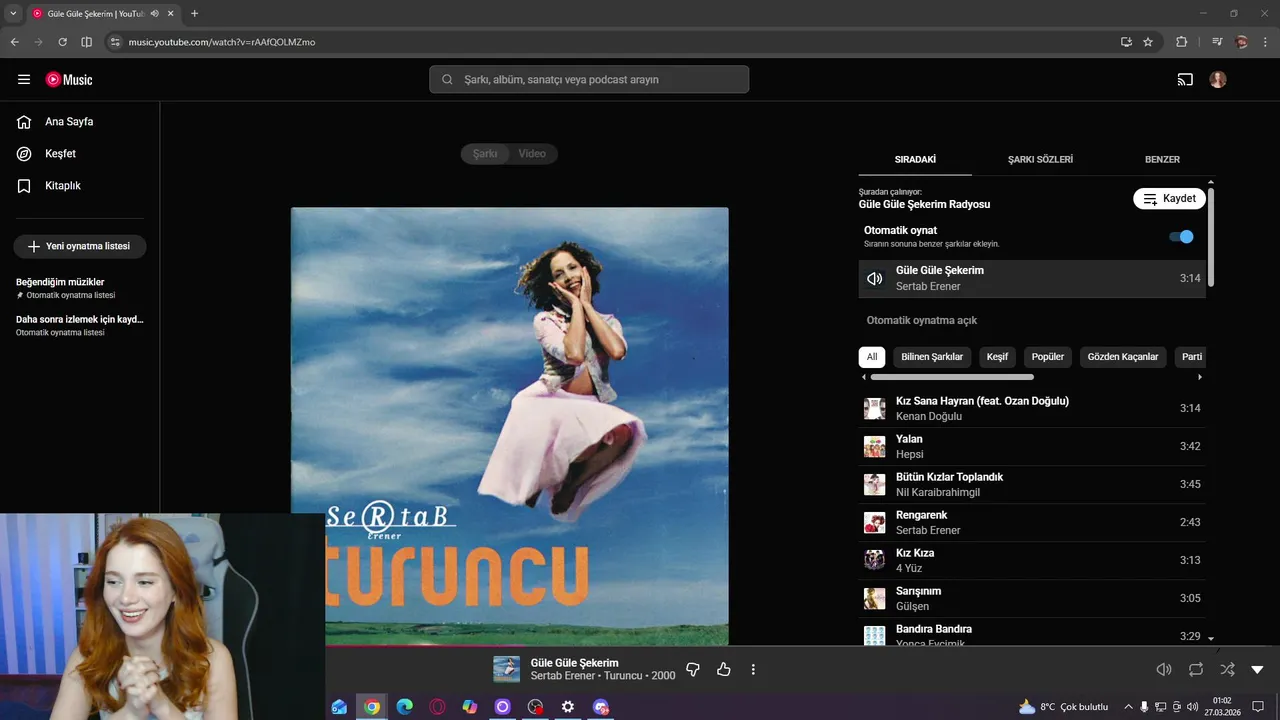Like the current song
The height and width of the screenshot is (720, 1280).
[x=724, y=669]
